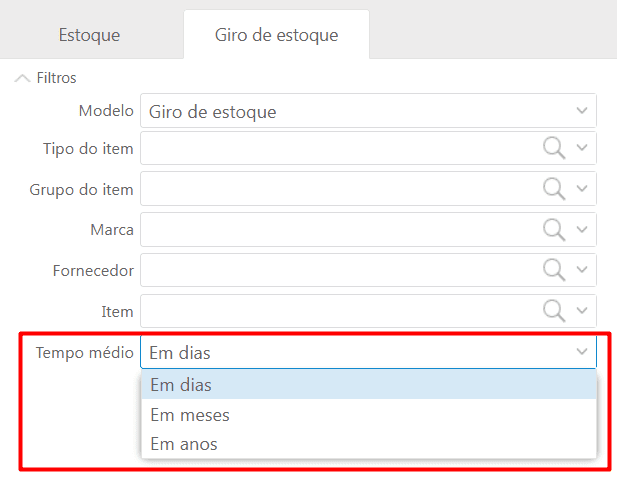Open the Tipo do item dropdown arrow
The width and height of the screenshot is (617, 495).
tap(582, 148)
